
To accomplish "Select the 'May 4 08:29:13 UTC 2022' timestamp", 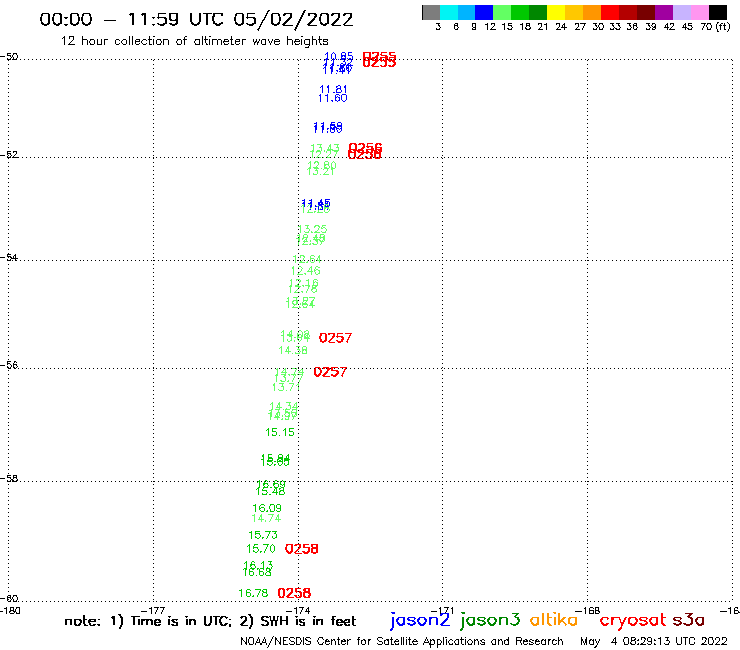I will pos(654,641).
